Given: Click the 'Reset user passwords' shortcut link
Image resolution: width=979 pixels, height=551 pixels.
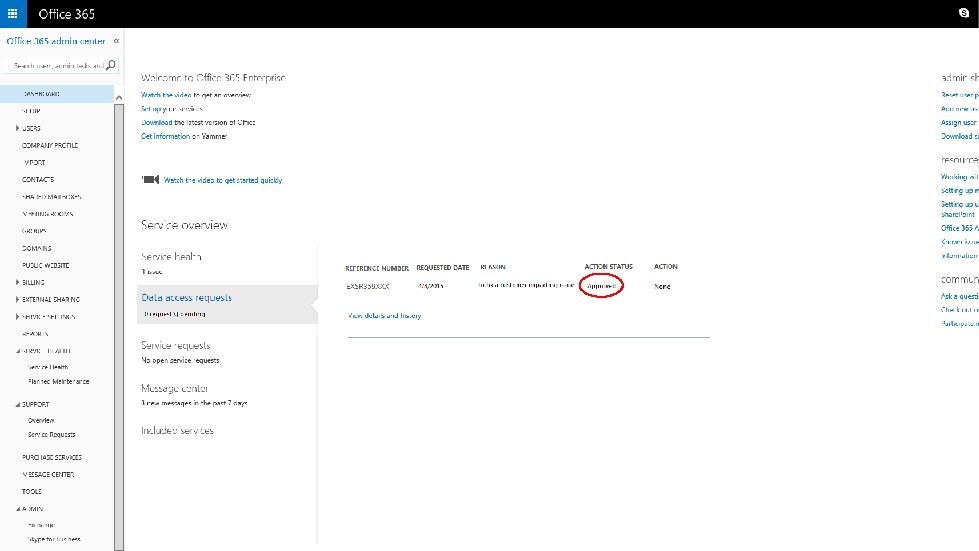Looking at the screenshot, I should pos(960,95).
